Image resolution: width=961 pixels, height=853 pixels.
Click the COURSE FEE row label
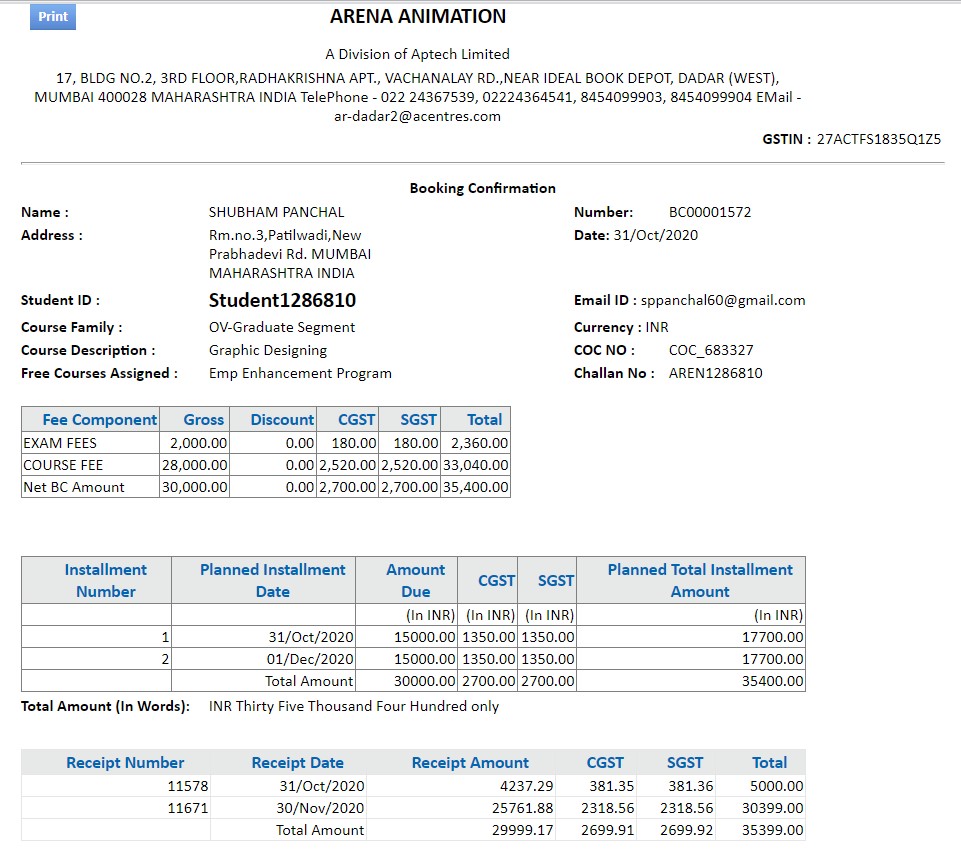coord(63,465)
